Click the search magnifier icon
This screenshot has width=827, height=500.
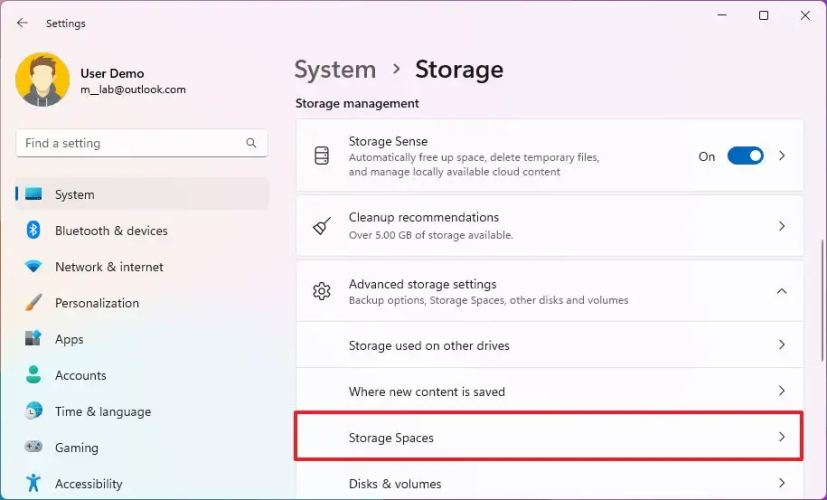point(251,143)
